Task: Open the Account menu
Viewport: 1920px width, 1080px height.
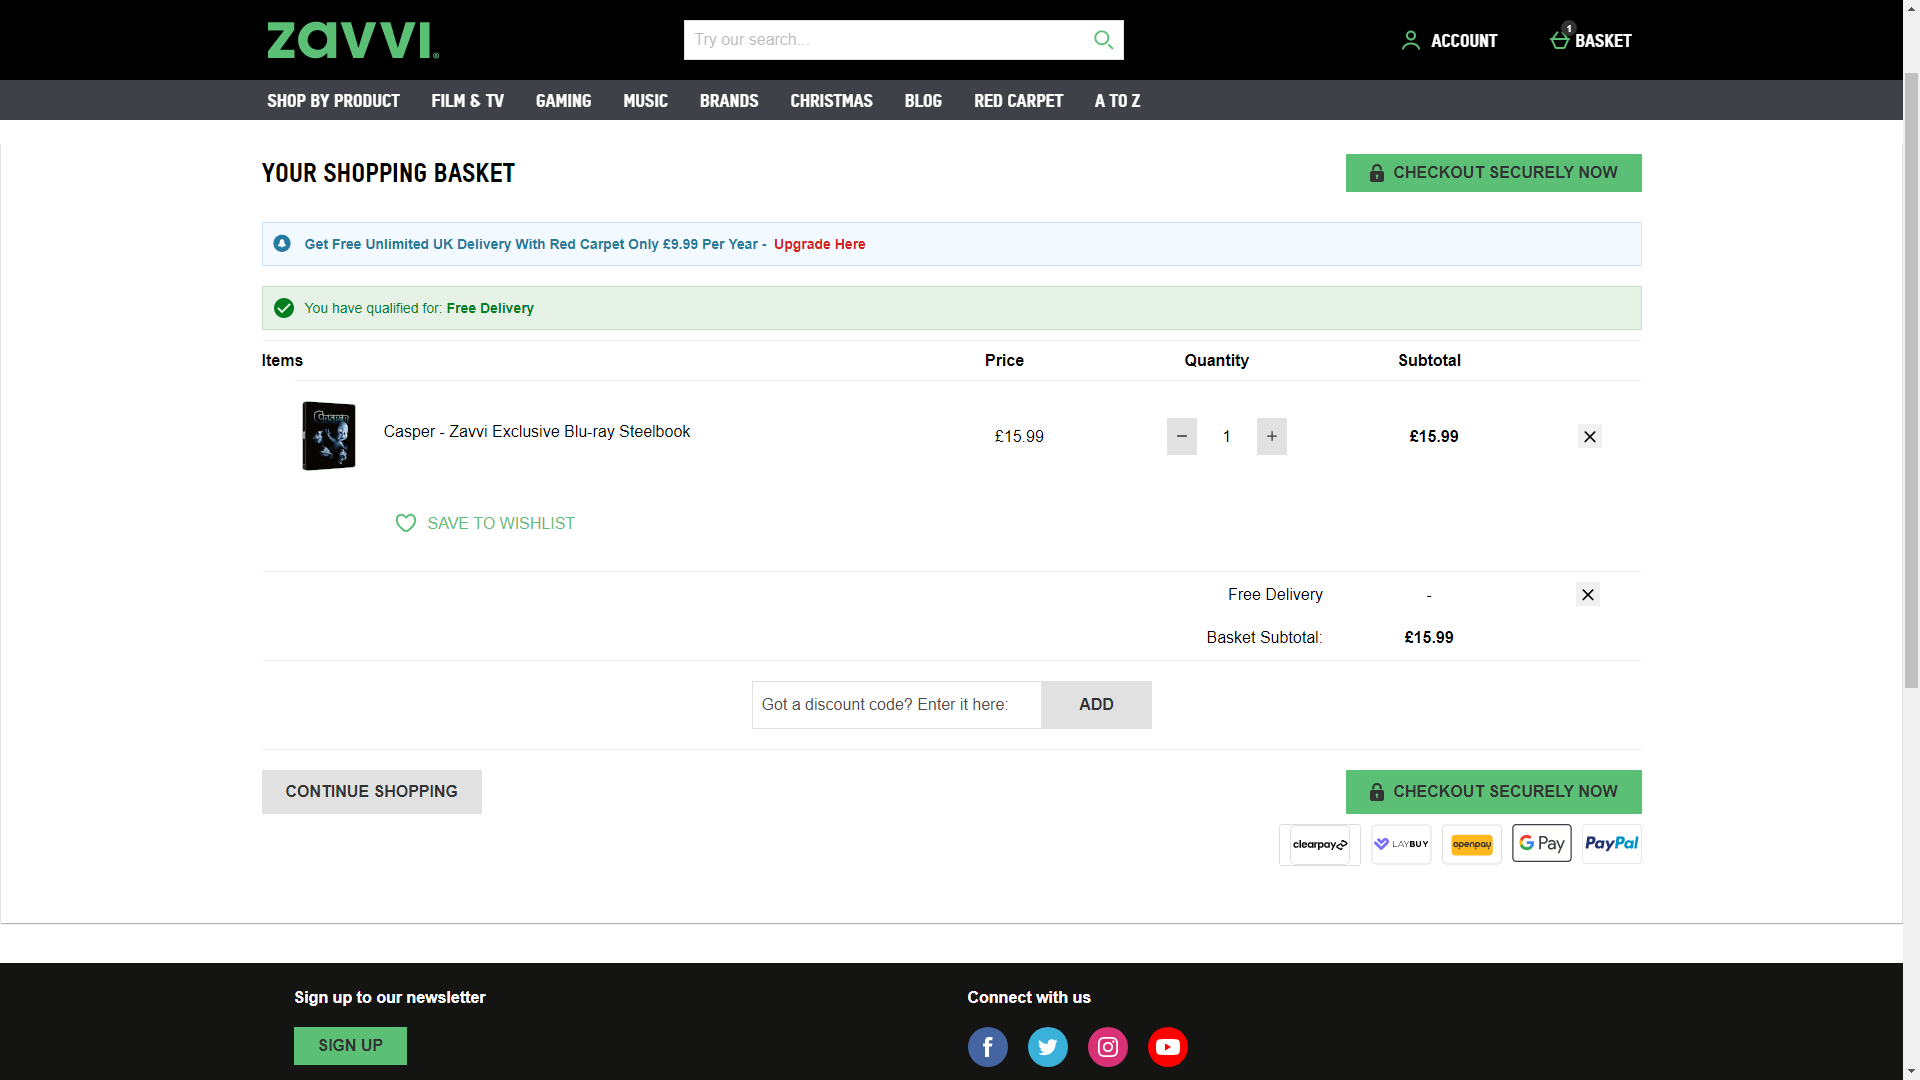Action: [x=1449, y=40]
